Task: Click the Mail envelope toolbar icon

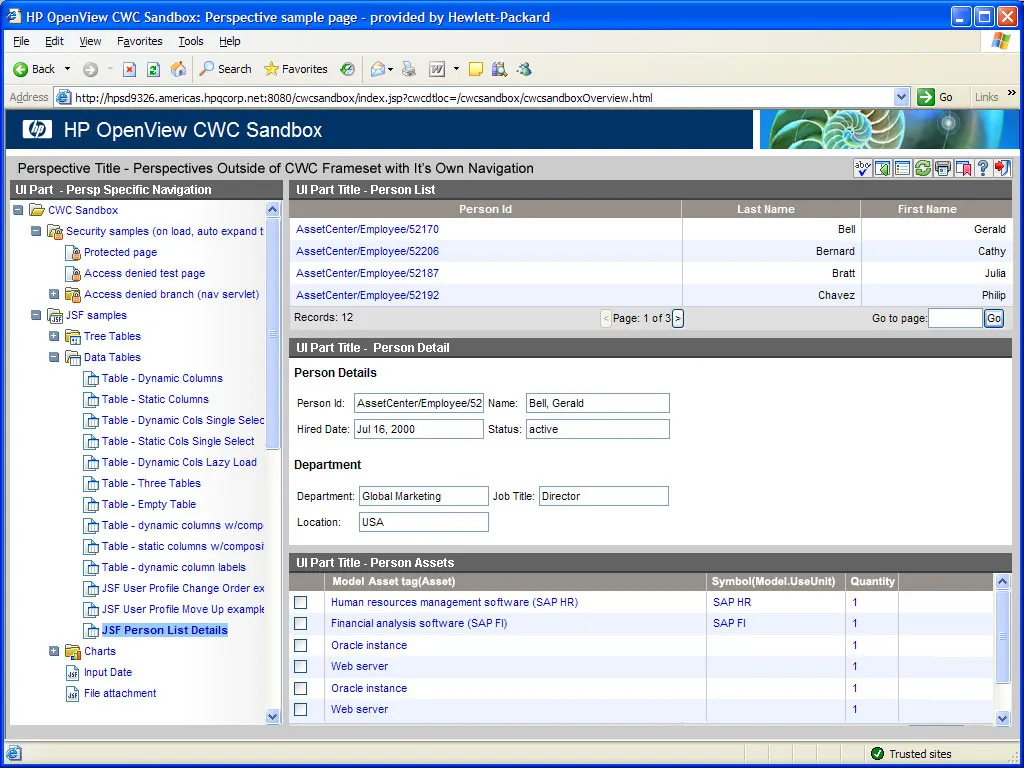Action: tap(377, 69)
